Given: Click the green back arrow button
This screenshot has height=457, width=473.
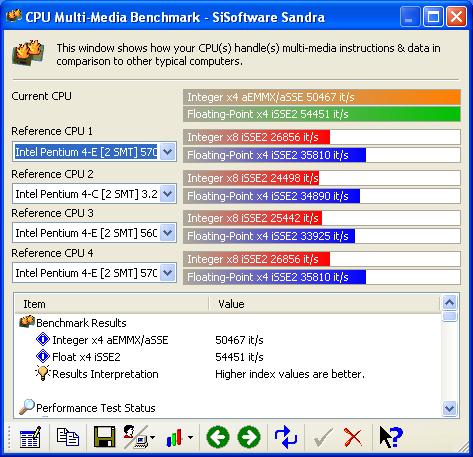Looking at the screenshot, I should pyautogui.click(x=218, y=437).
